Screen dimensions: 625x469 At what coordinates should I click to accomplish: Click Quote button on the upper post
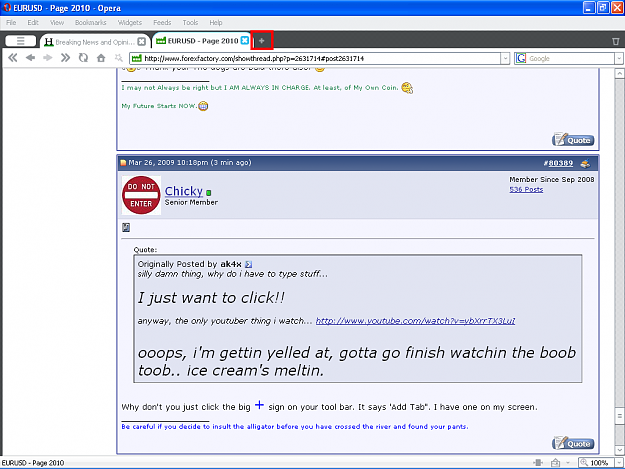[573, 140]
